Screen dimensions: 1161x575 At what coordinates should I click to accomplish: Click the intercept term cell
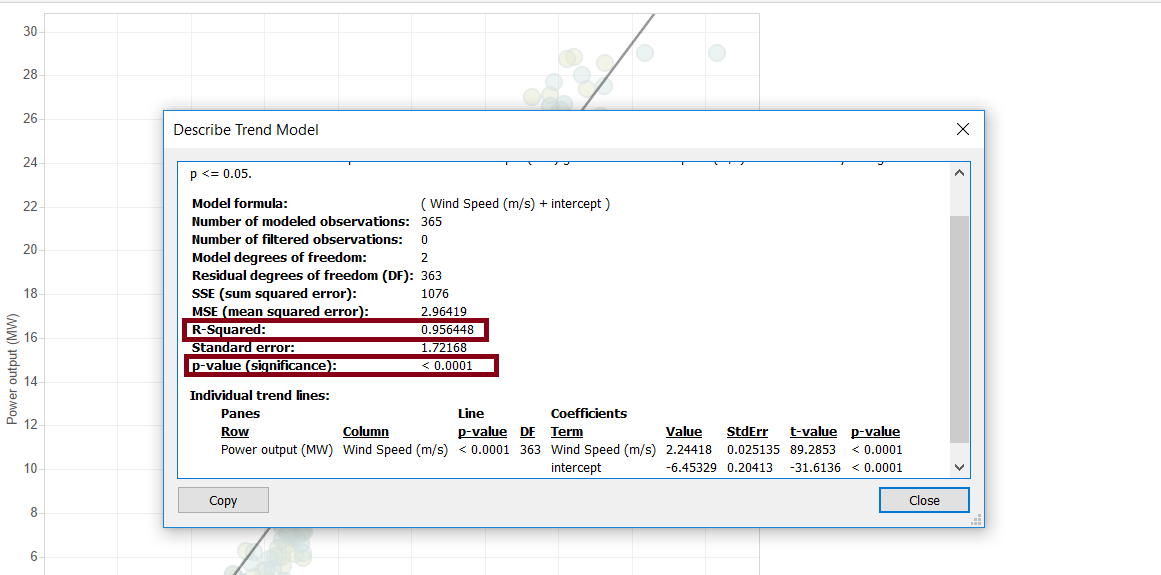(x=576, y=468)
